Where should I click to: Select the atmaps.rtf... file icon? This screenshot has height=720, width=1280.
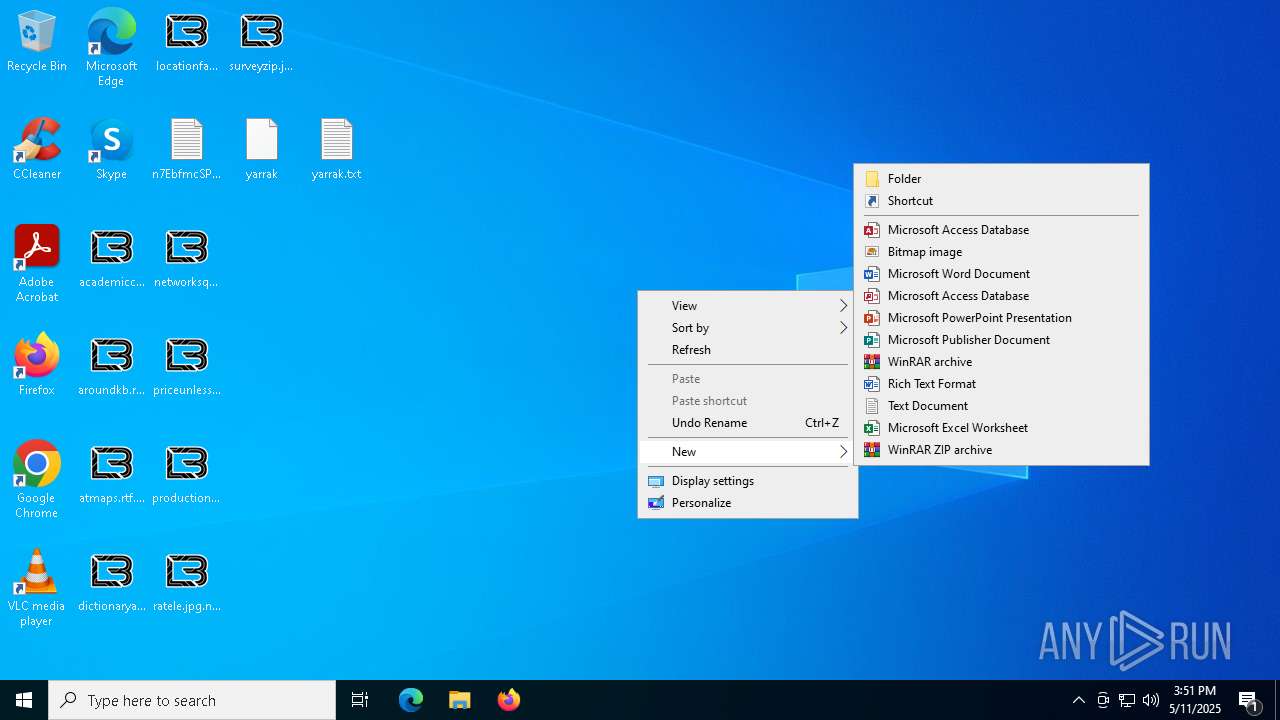coord(111,474)
